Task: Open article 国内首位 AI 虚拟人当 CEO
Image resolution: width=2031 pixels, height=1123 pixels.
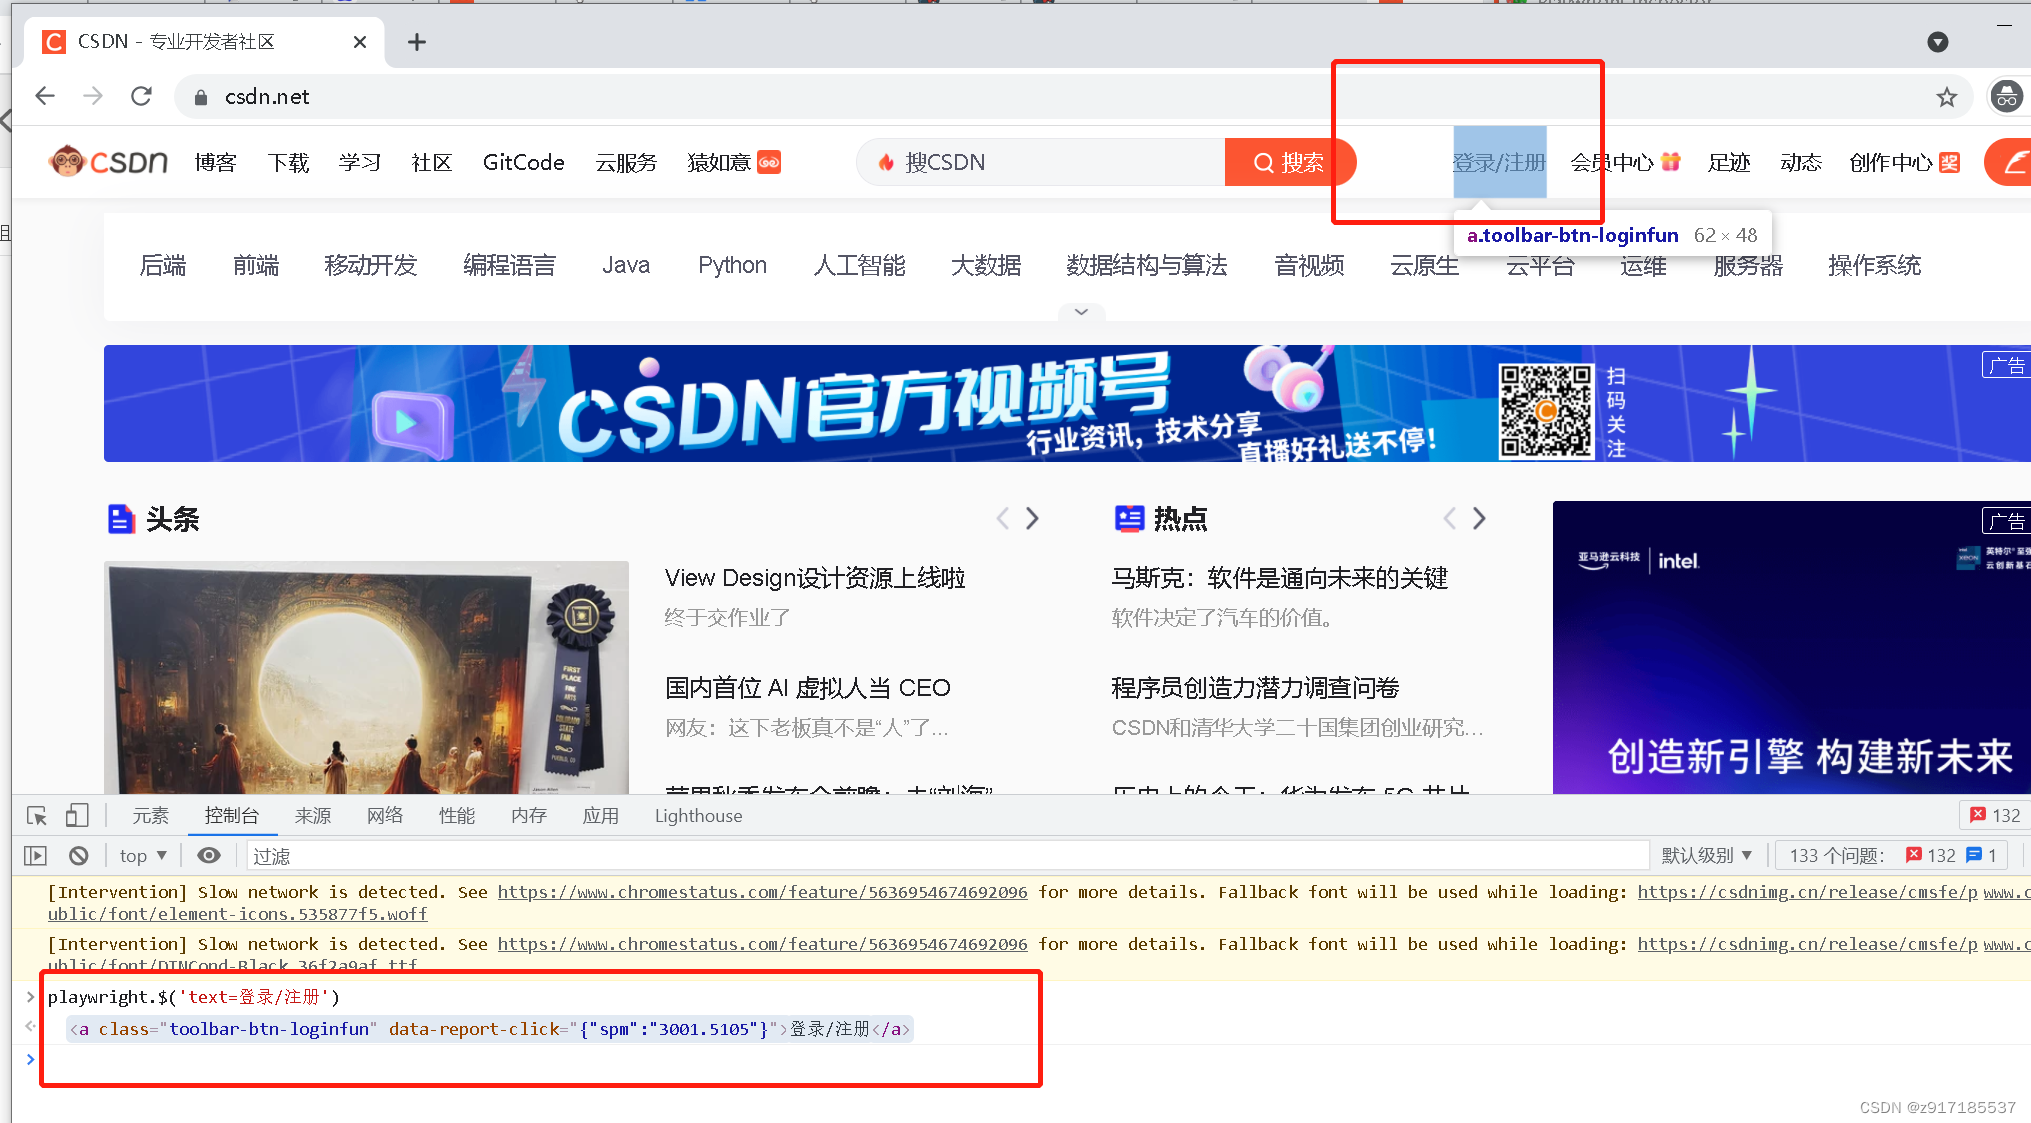Action: 808,688
